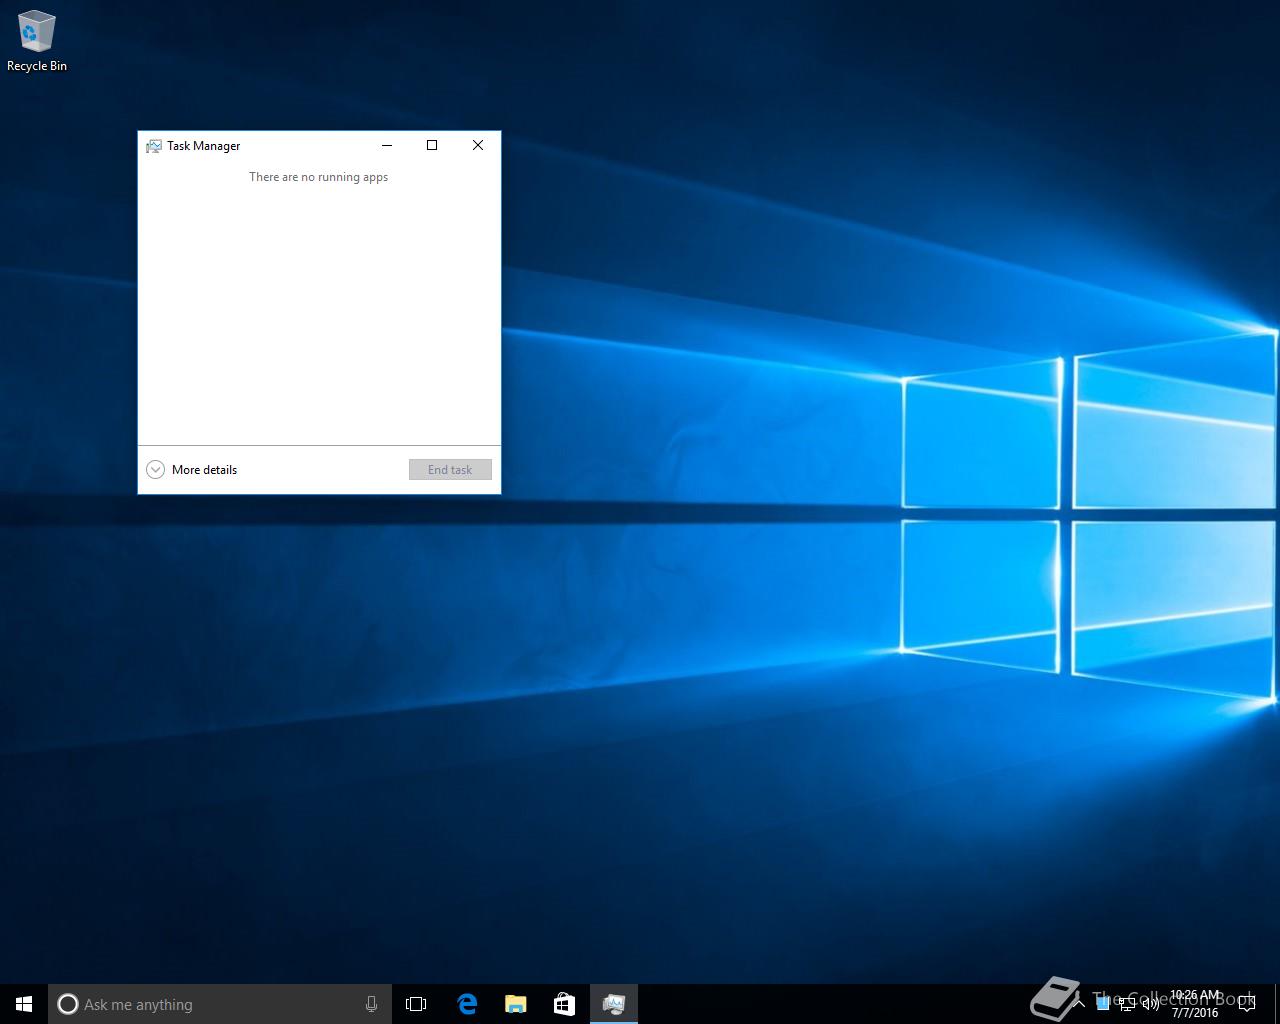Maximize the Task Manager window
Image resolution: width=1280 pixels, height=1024 pixels.
point(432,146)
